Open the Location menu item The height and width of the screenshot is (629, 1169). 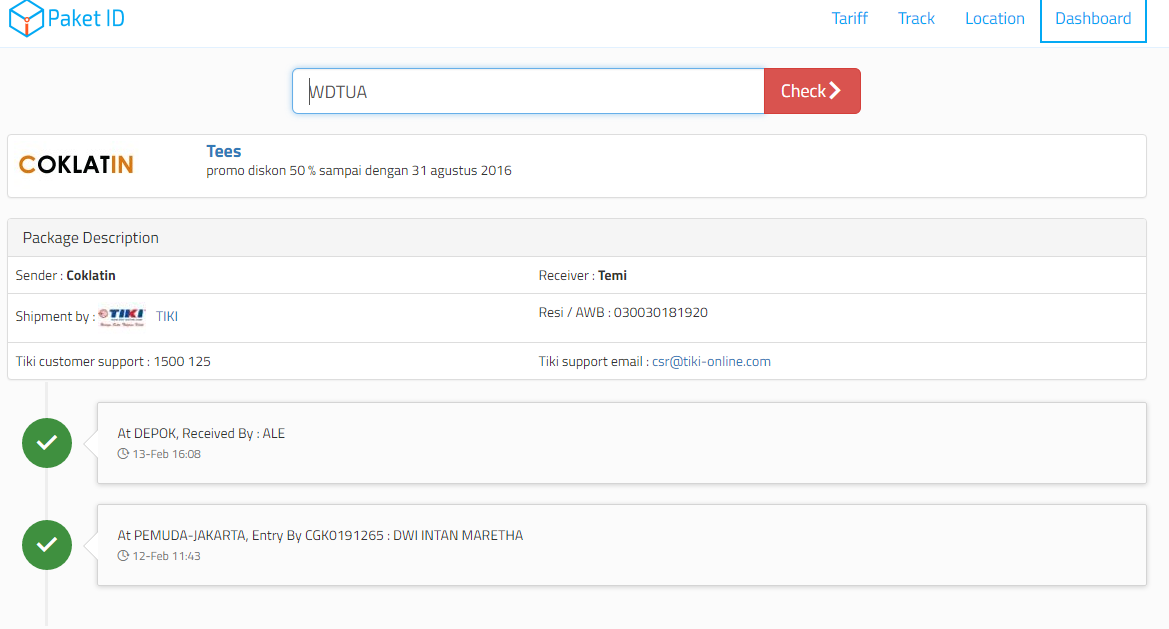tap(995, 19)
